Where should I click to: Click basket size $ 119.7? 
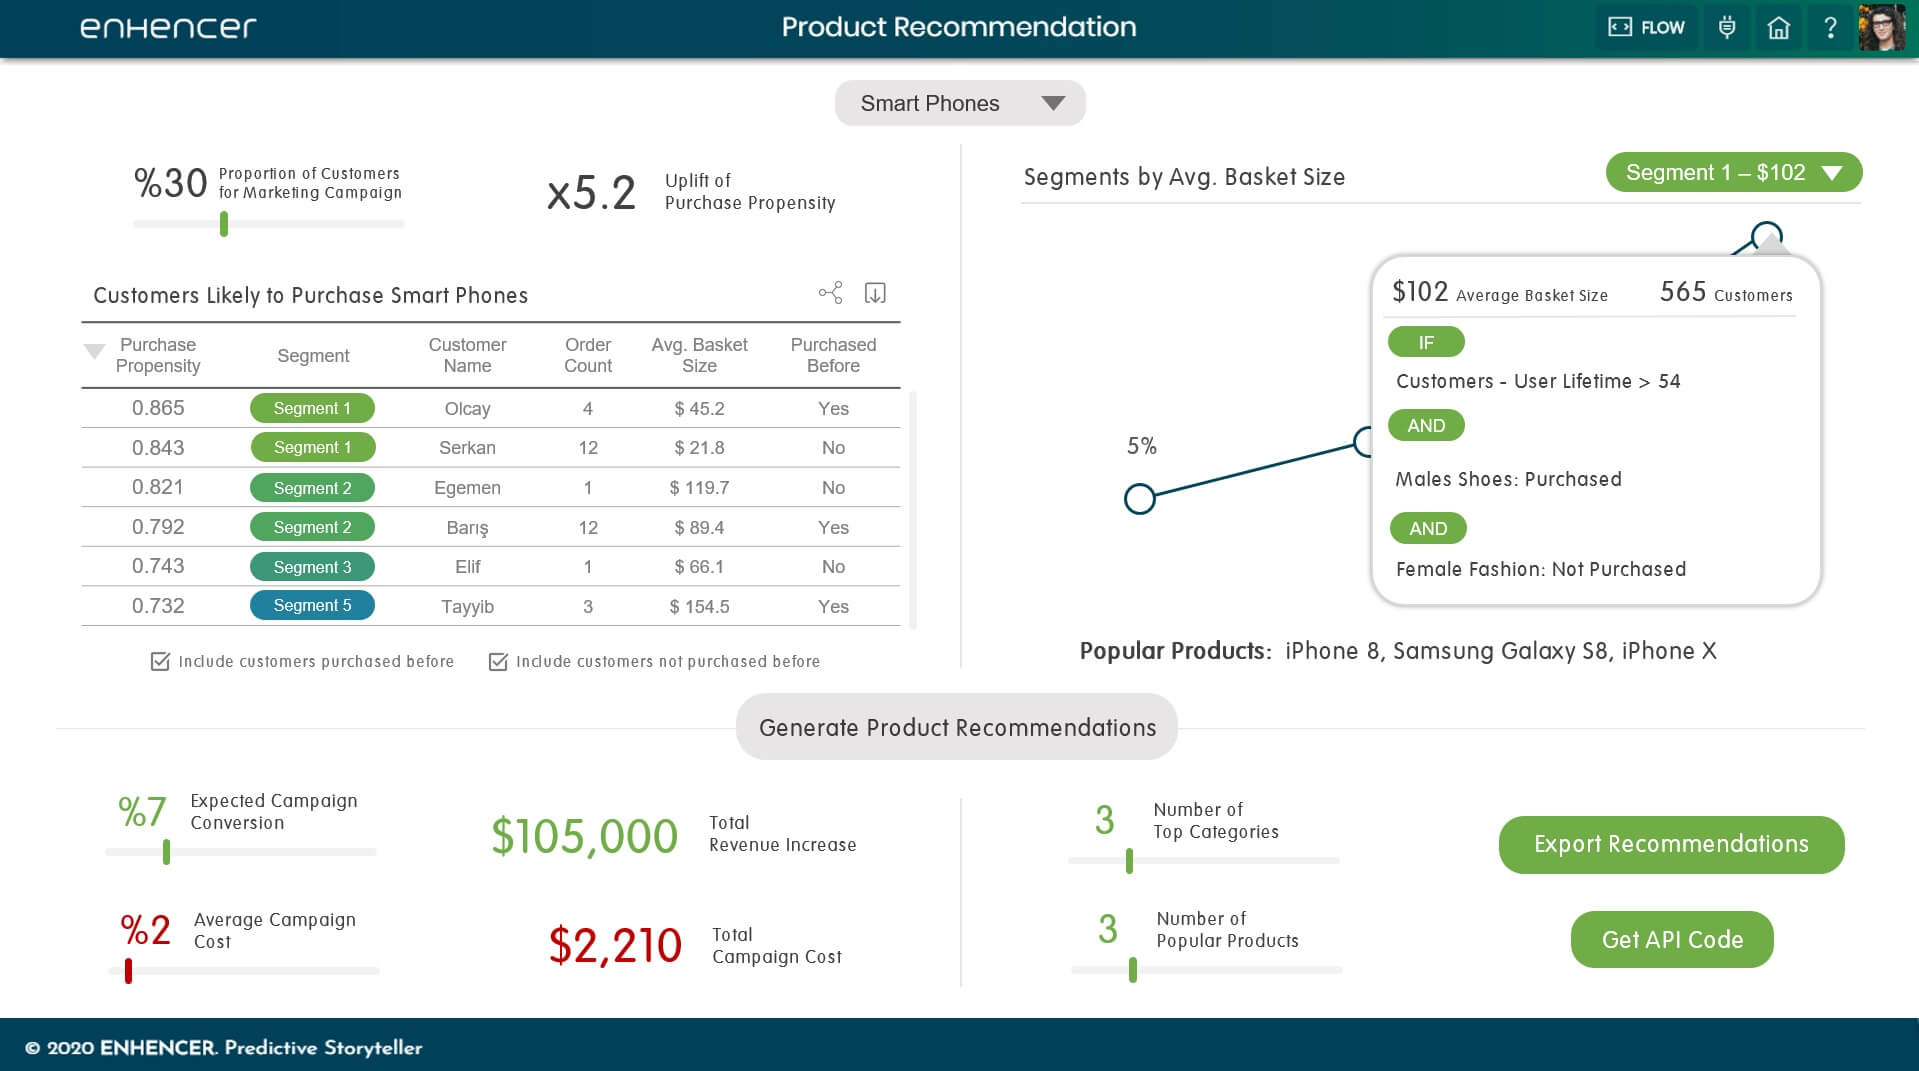[x=699, y=487]
